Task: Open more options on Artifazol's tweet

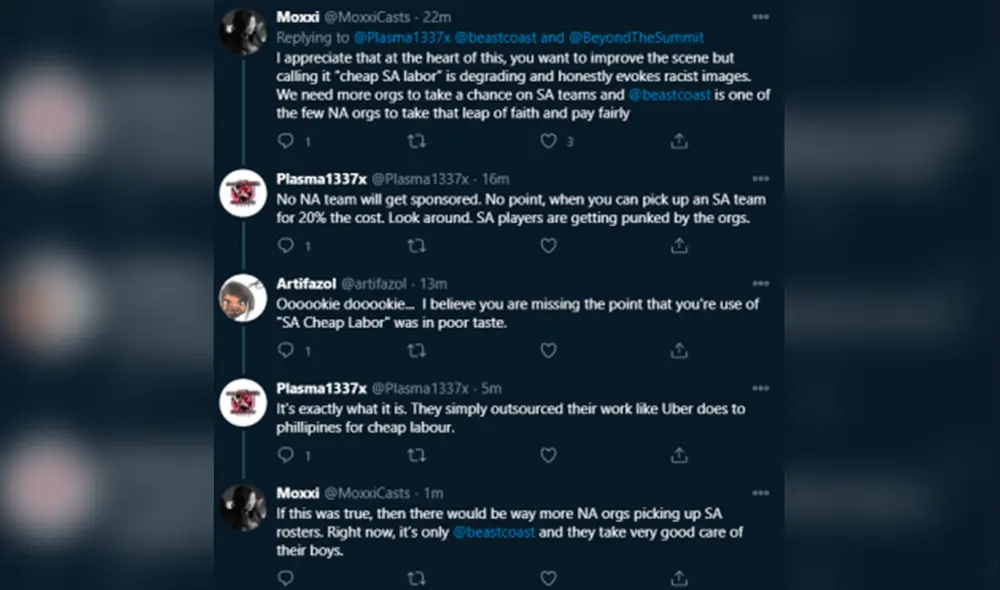Action: coord(761,284)
